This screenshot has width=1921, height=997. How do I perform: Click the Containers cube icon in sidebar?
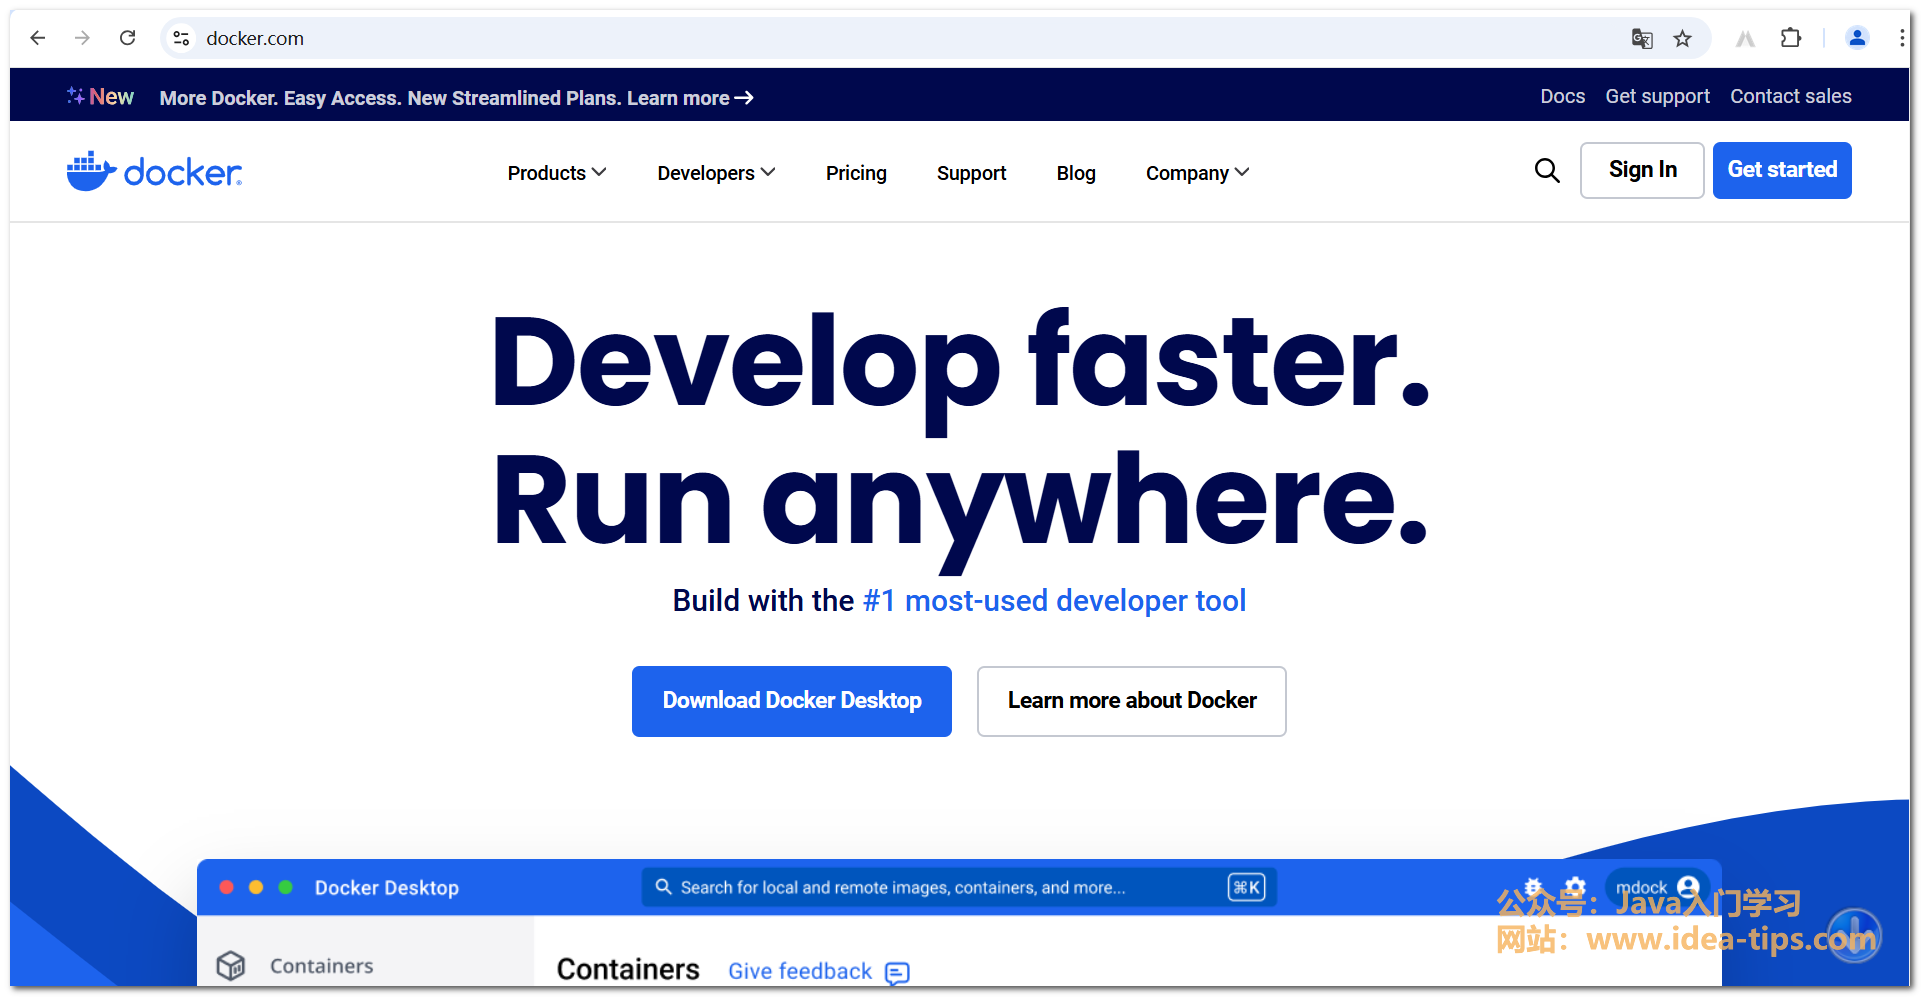tap(231, 965)
